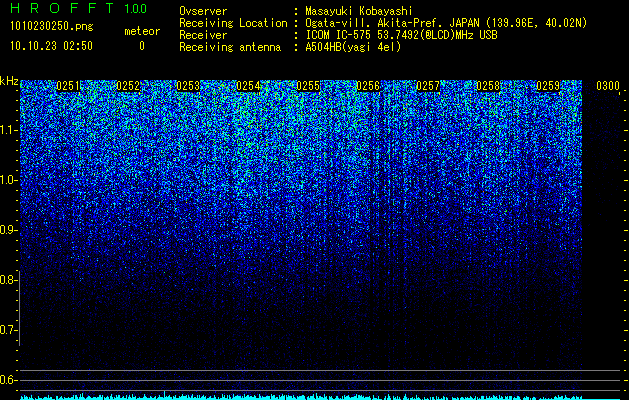
Task: Click the 0.8 kHz axis label
Action: pyautogui.click(x=7, y=280)
